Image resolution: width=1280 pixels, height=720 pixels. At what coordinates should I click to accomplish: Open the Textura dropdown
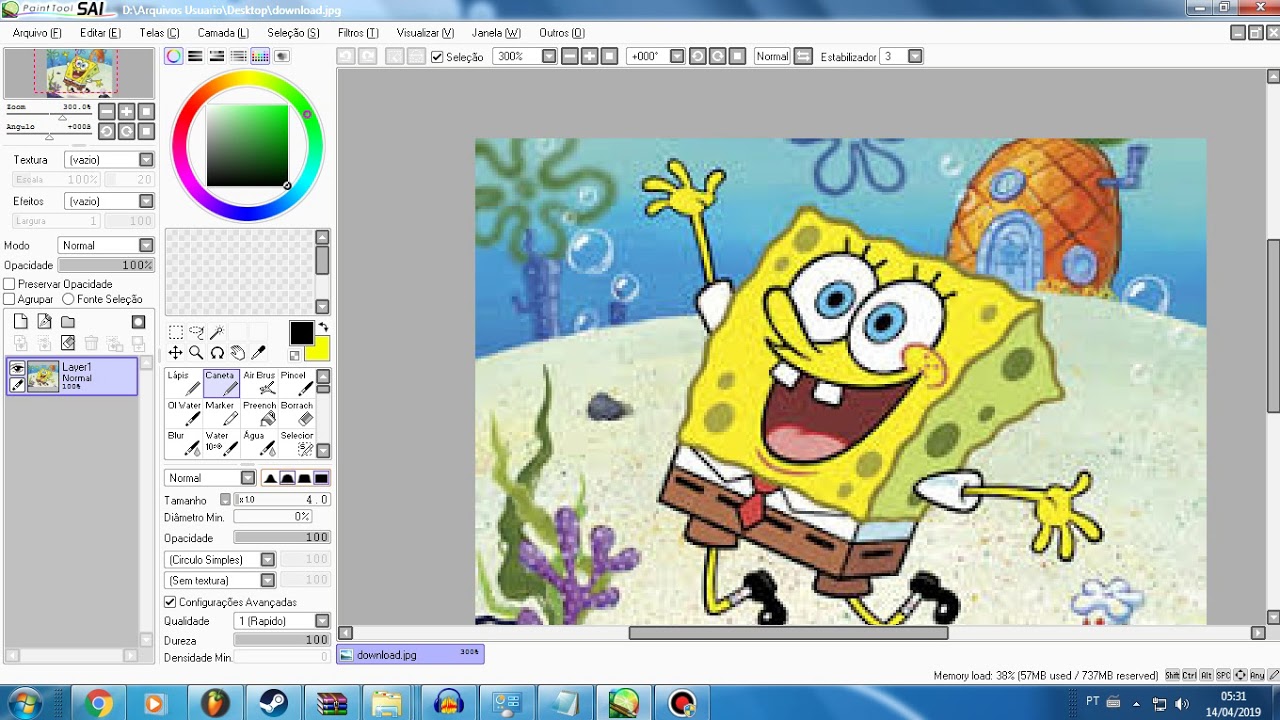[x=109, y=160]
